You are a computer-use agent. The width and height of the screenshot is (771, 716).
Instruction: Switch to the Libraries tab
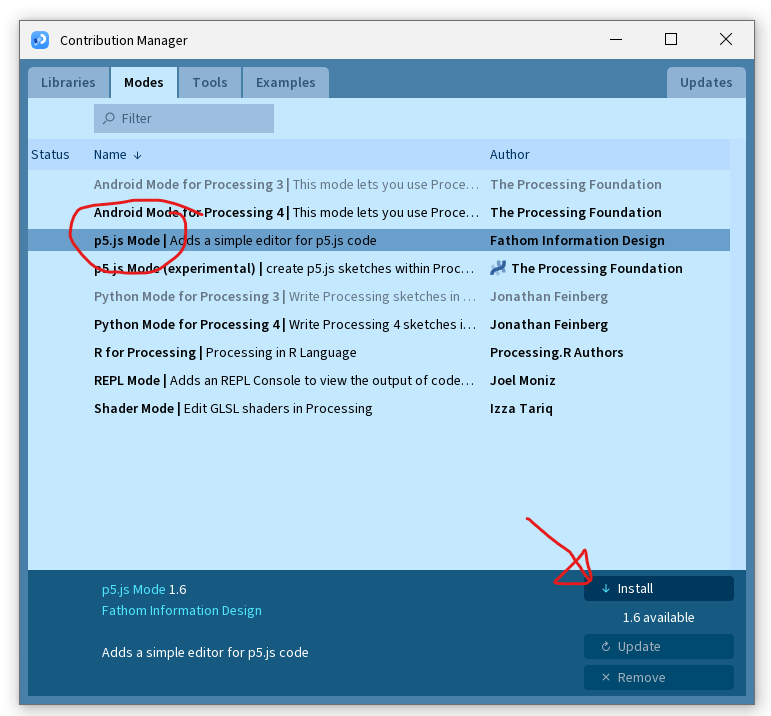tap(68, 83)
